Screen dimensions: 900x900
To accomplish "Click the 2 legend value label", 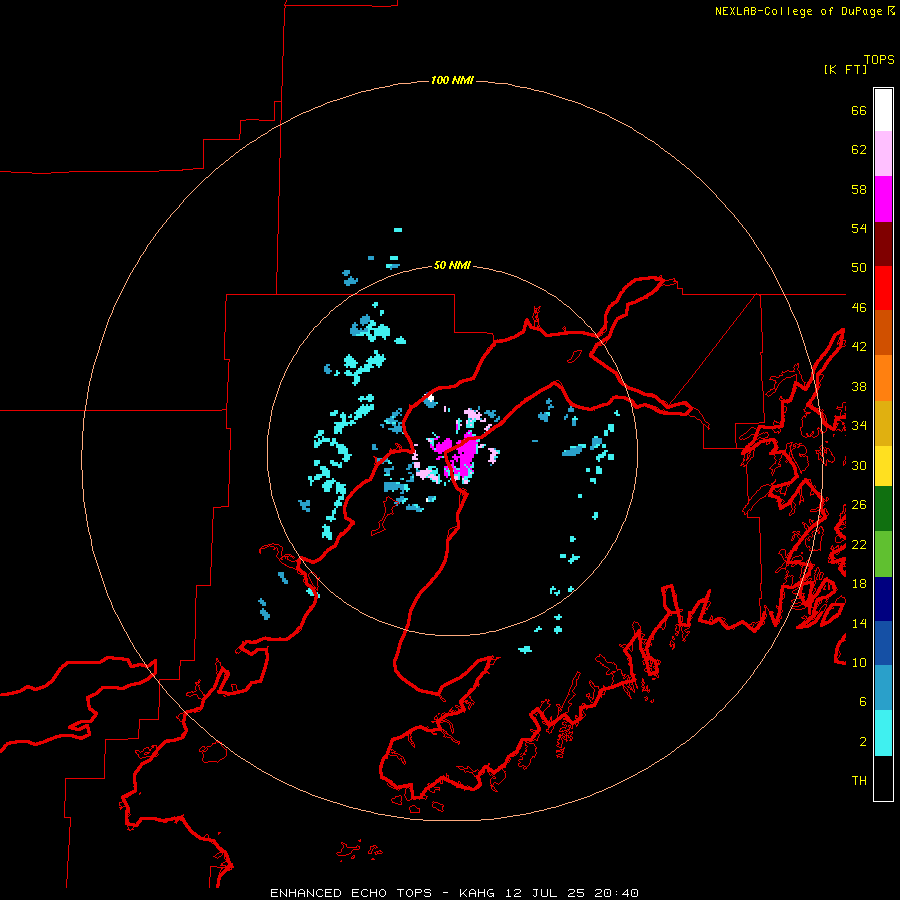I will coord(863,742).
